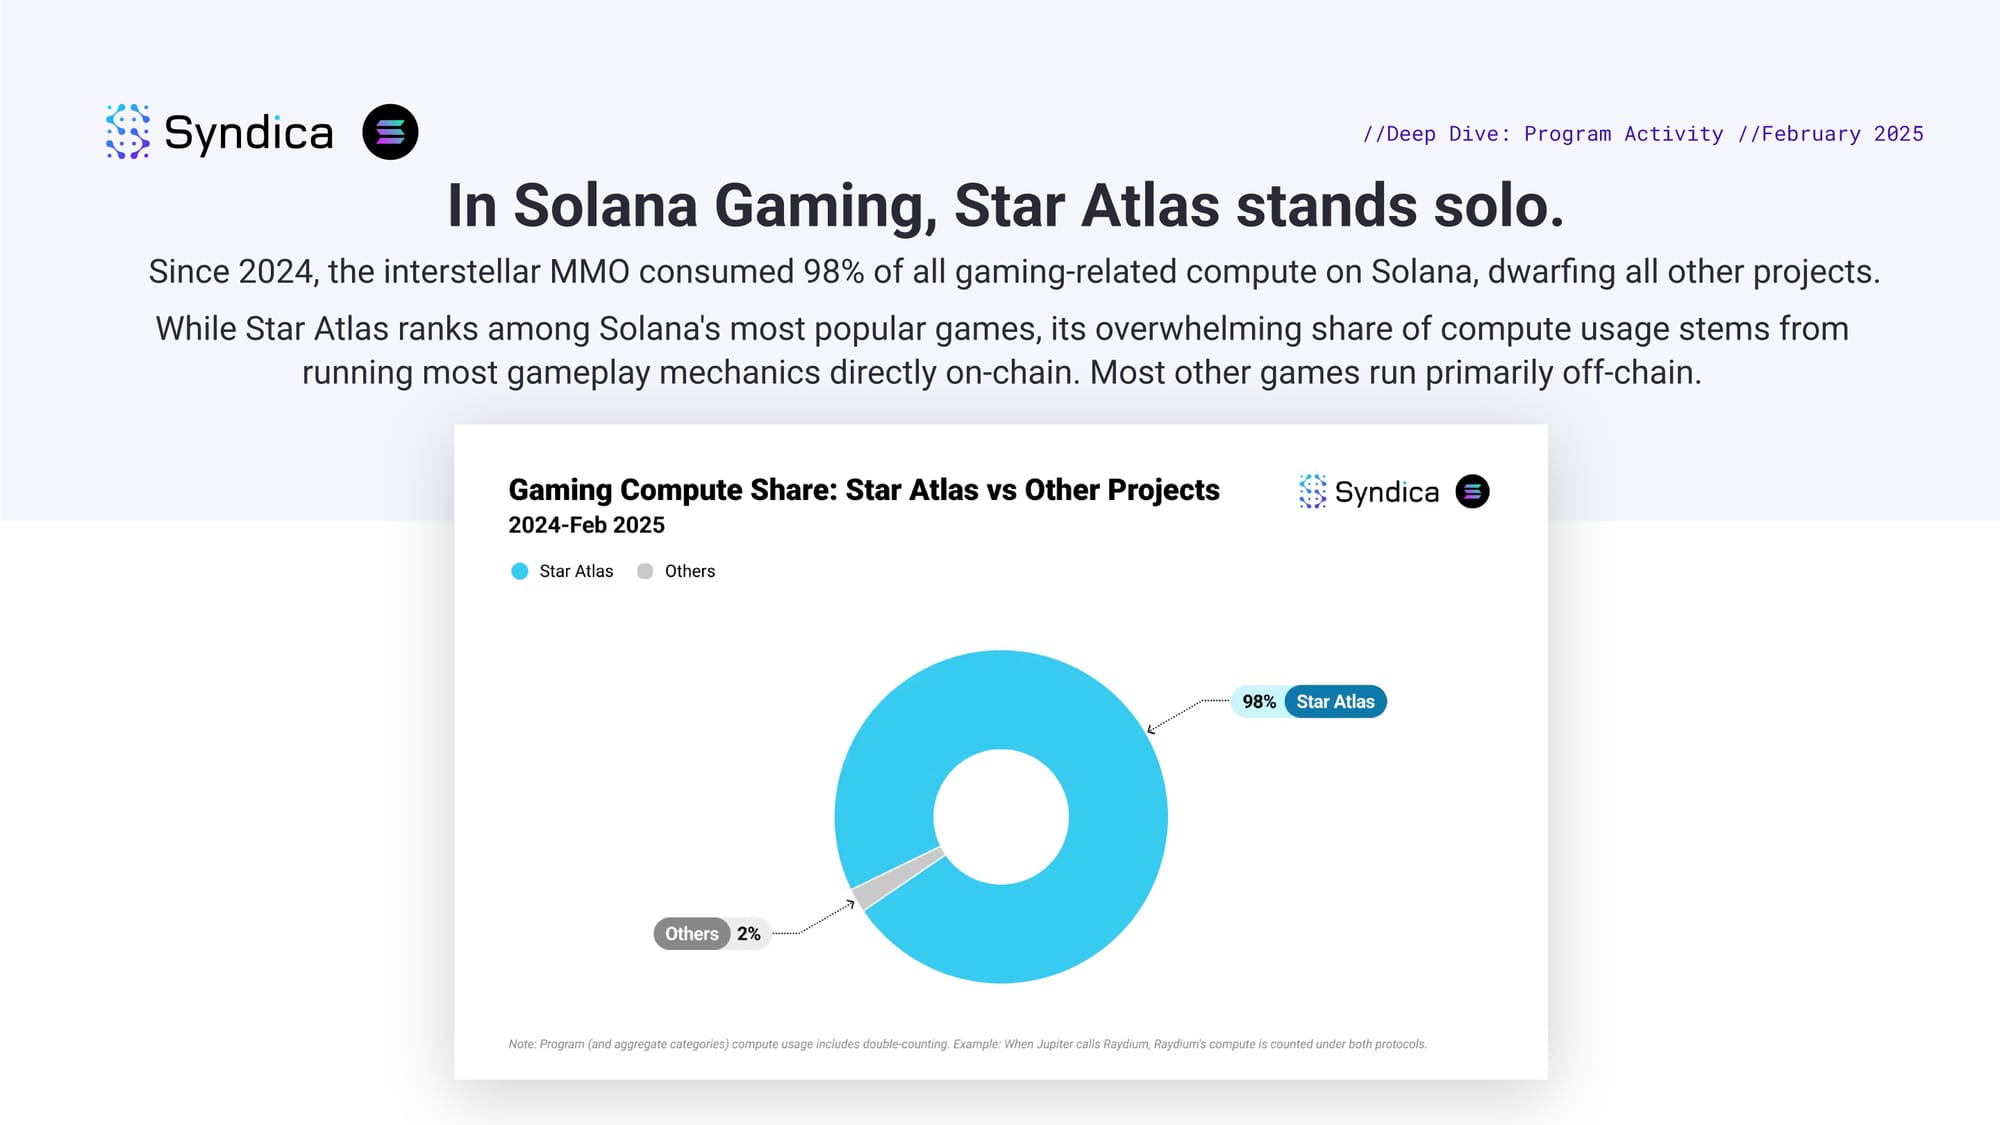
Task: Click the Syndica wordmark text in header
Action: point(248,133)
